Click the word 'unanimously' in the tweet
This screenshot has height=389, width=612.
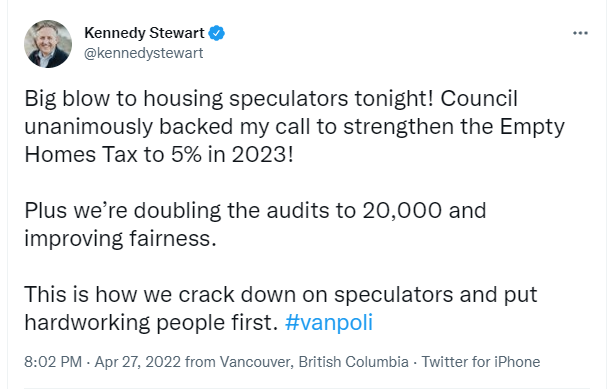(x=88, y=127)
